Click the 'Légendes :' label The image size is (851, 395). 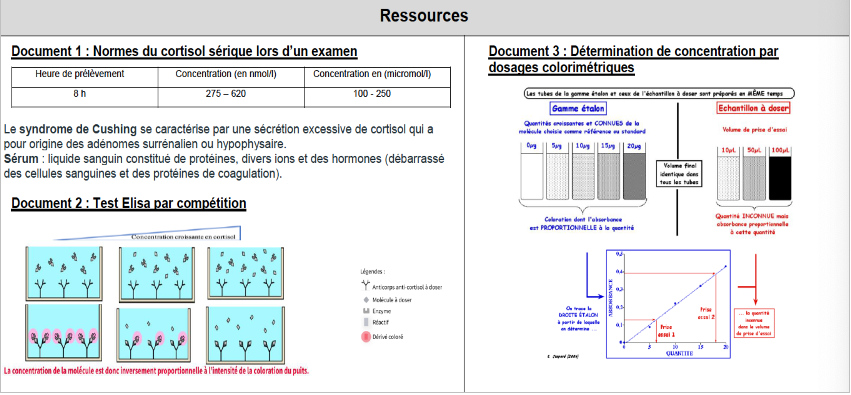373,271
